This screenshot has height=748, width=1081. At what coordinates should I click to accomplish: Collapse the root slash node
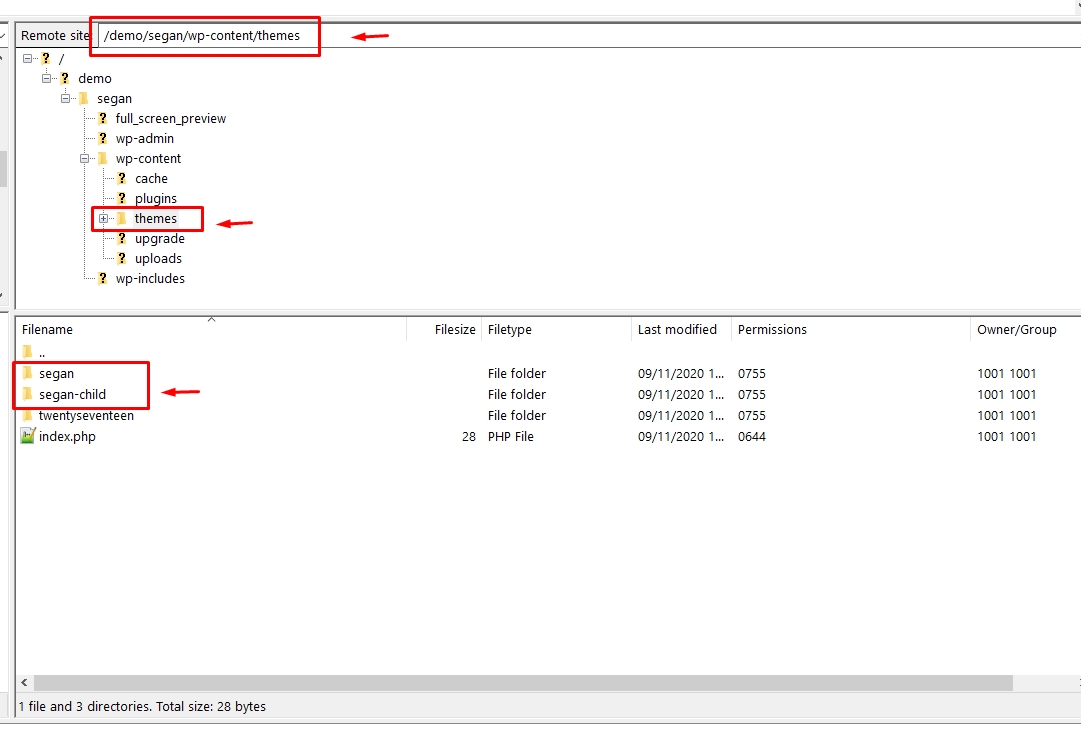(28, 58)
